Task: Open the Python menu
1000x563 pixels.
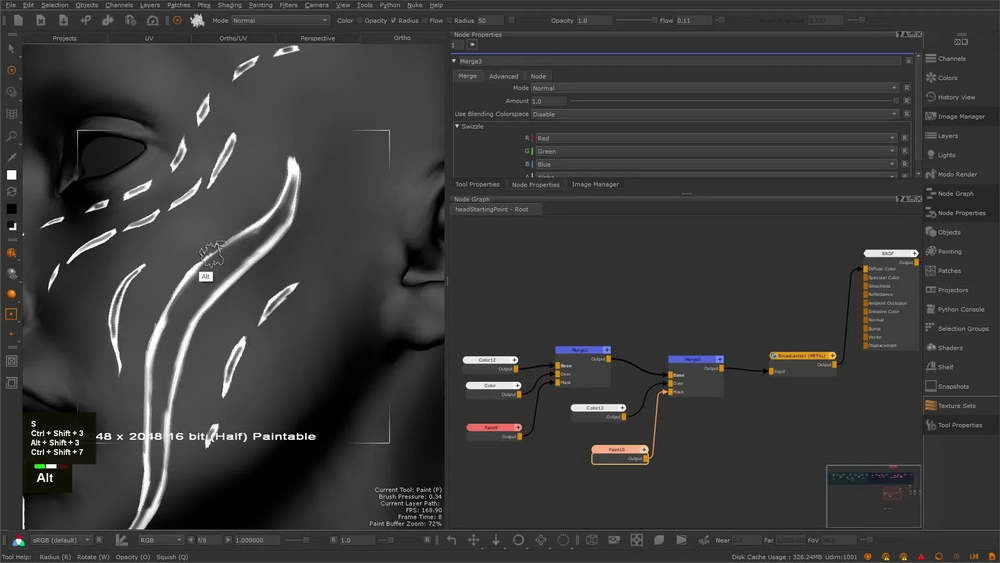Action: [390, 4]
